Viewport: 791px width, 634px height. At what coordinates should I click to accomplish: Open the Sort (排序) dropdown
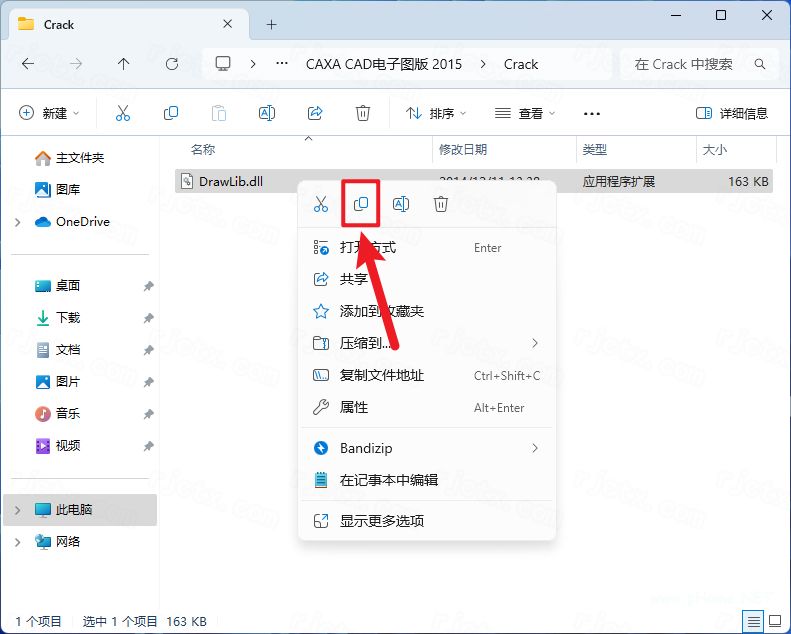point(436,113)
